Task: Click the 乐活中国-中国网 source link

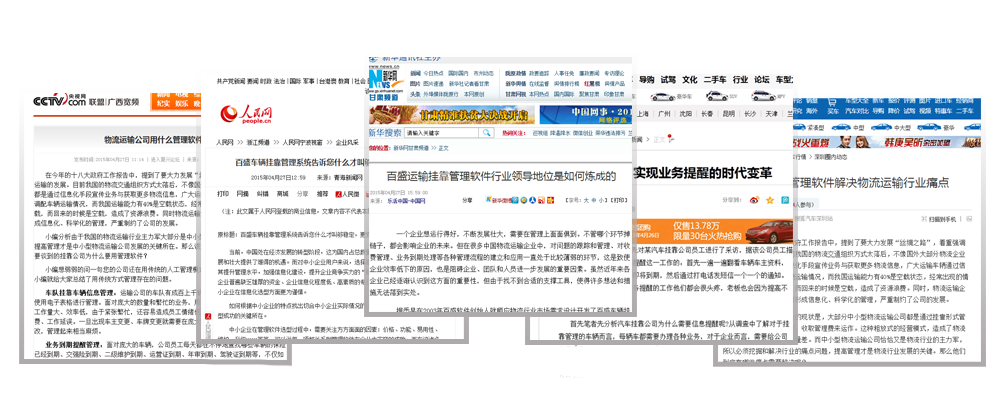Action: [x=406, y=200]
